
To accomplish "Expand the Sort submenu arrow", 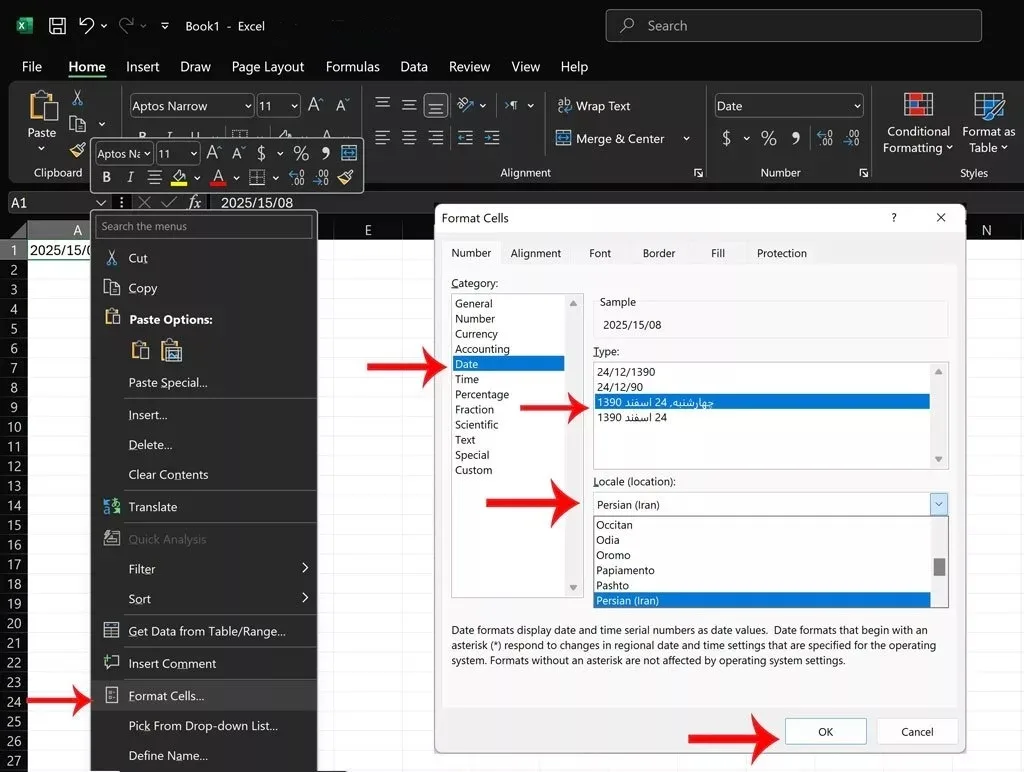I will pos(305,598).
